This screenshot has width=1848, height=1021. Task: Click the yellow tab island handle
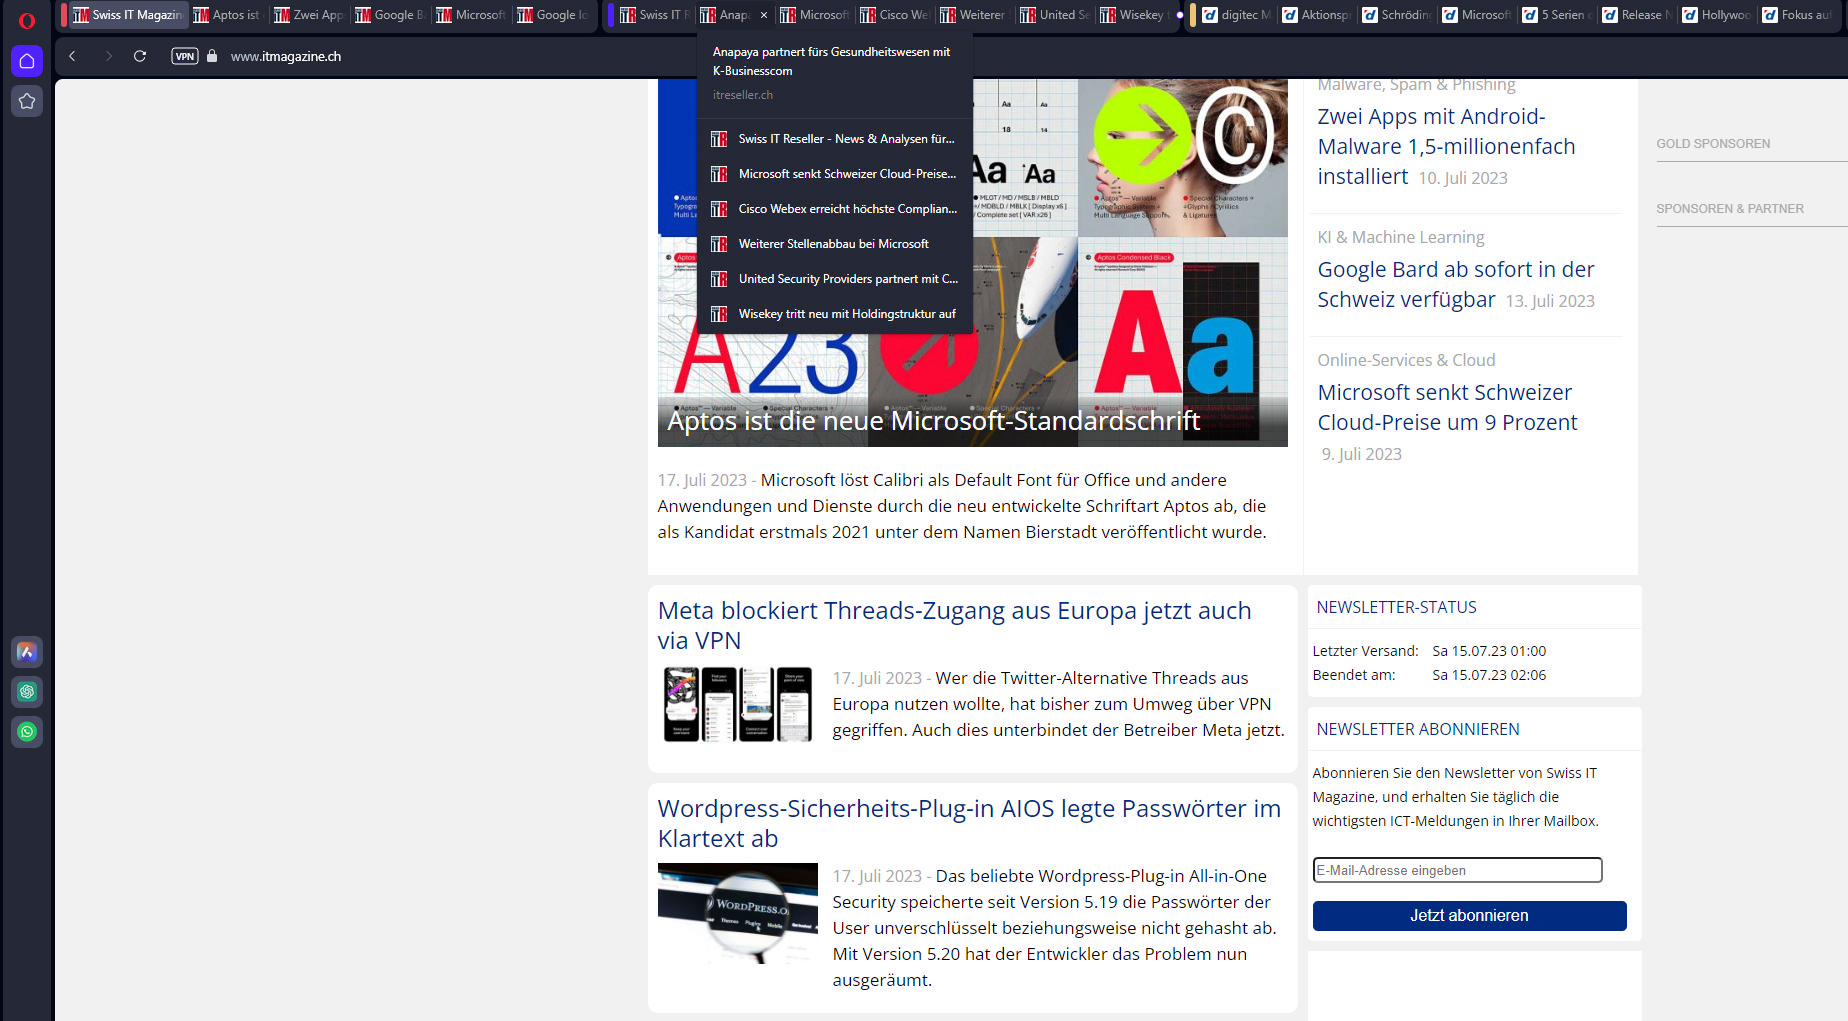tap(1193, 15)
